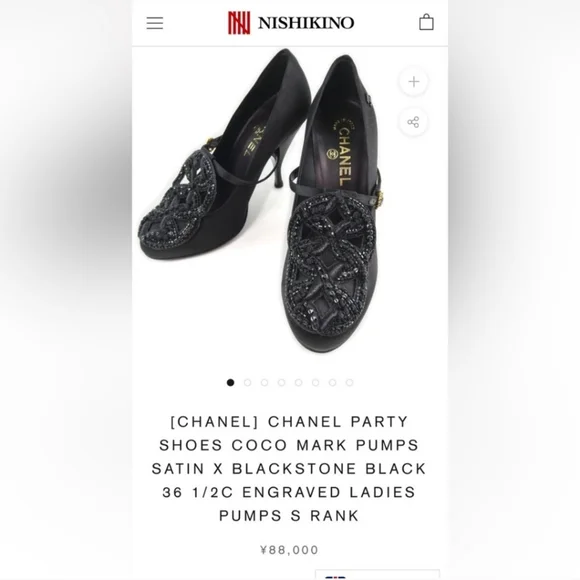580x580 pixels.
Task: Select first carousel dot
Action: [230, 382]
